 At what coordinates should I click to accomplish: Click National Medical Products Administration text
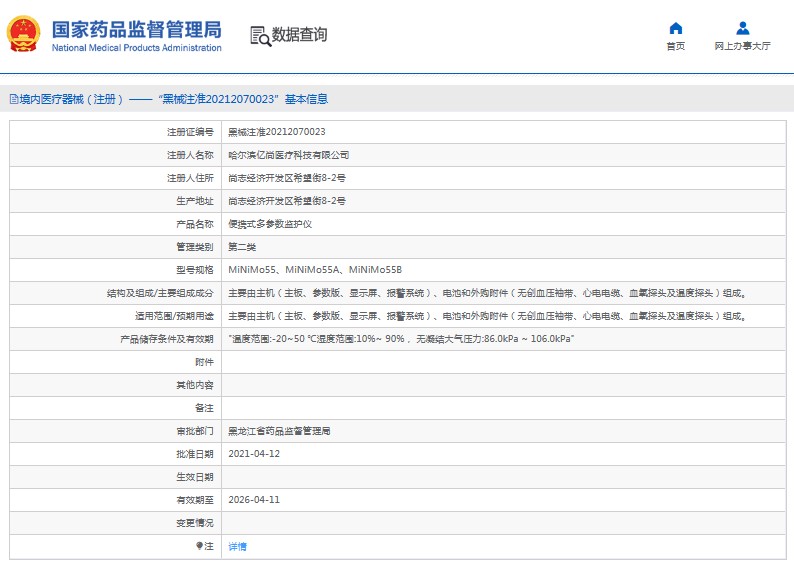tap(137, 48)
